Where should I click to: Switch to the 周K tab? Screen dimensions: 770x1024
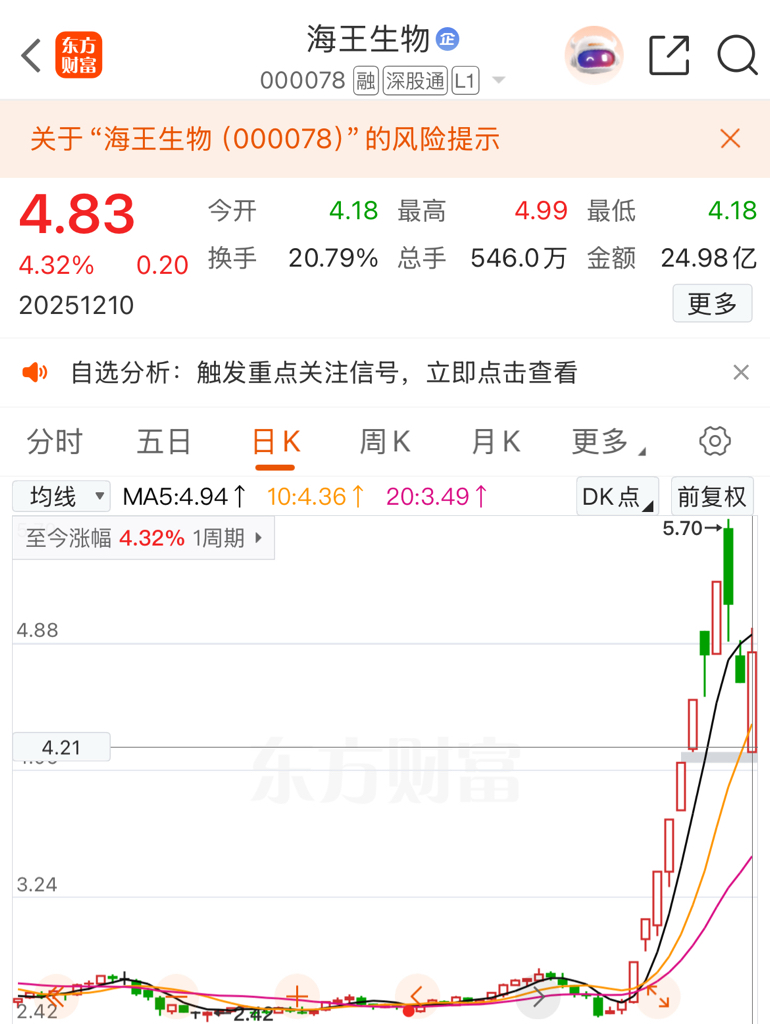coord(385,441)
